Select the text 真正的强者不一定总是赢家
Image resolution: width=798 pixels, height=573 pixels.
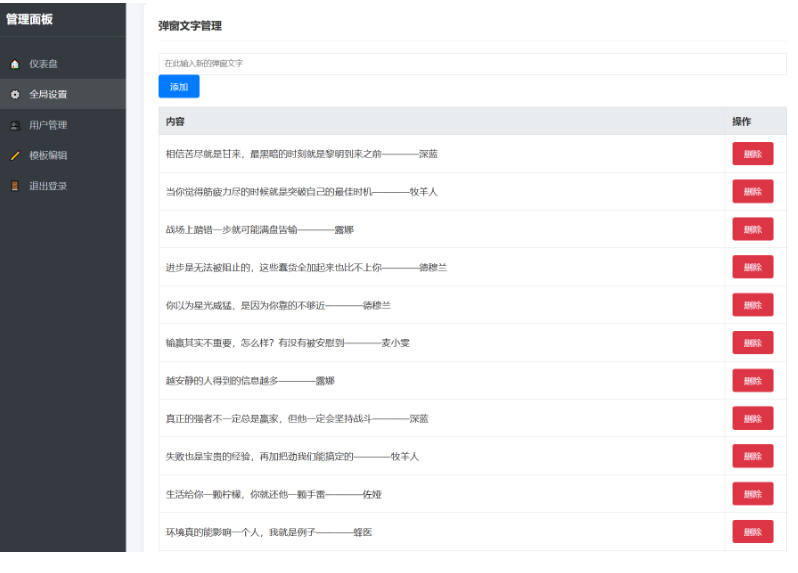[222, 419]
